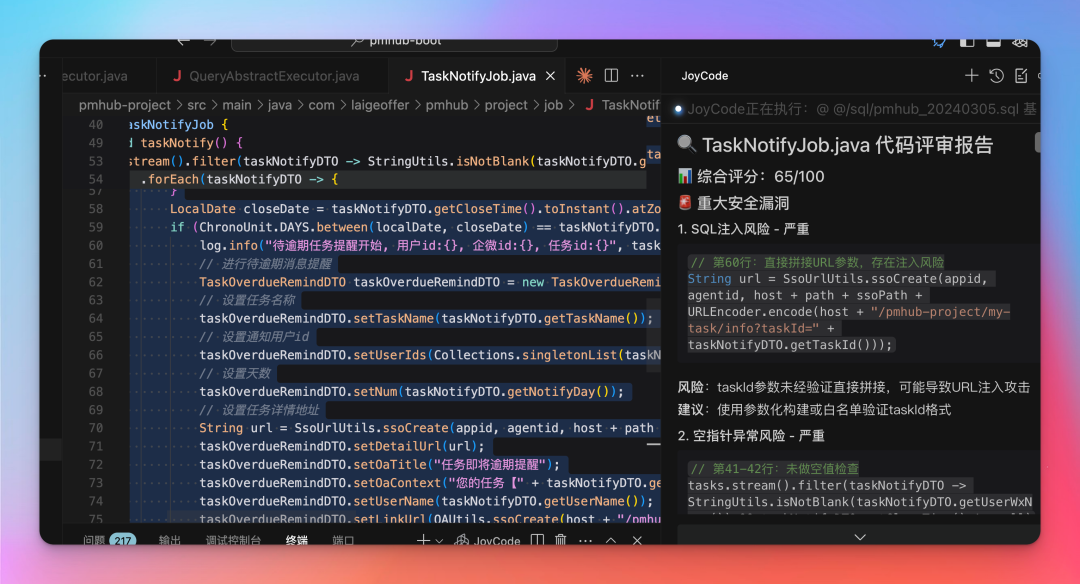This screenshot has width=1080, height=584.
Task: Click the 风险 line about taskId
Action: pos(853,387)
